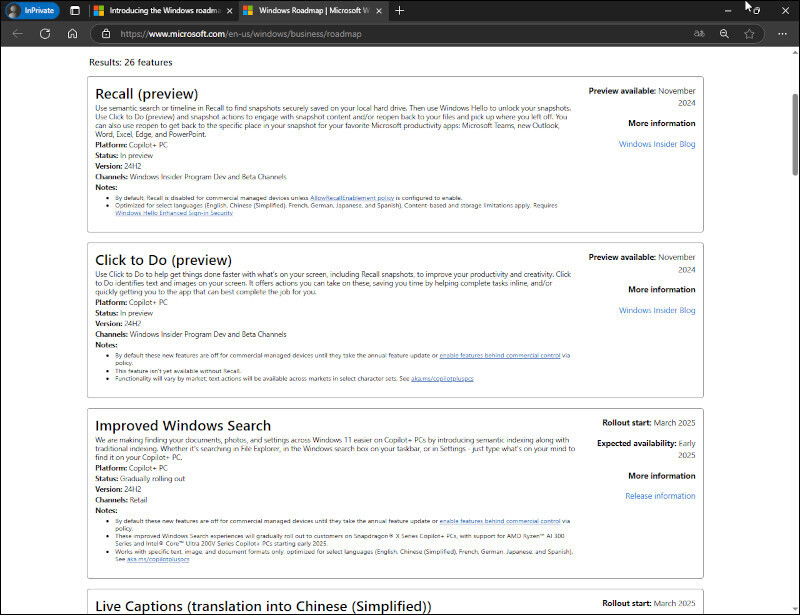Open 'enable features behind commercial control' in Click to Do notes

click(500, 355)
